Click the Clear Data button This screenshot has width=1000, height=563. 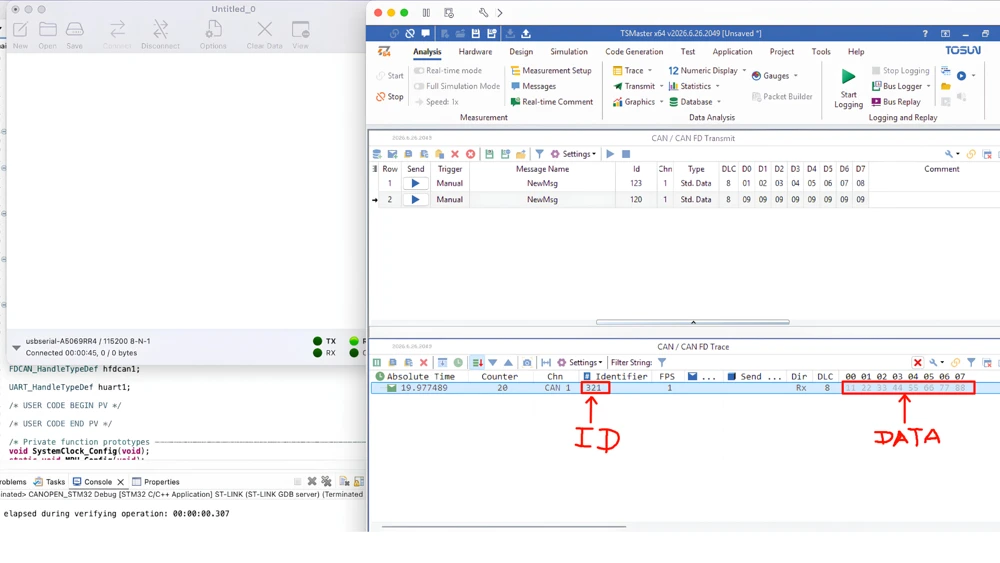coord(264,34)
